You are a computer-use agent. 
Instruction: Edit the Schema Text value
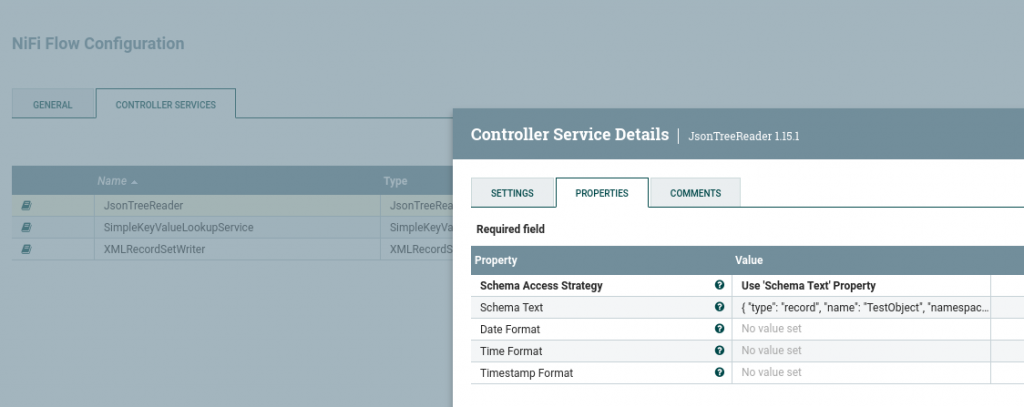[860, 307]
